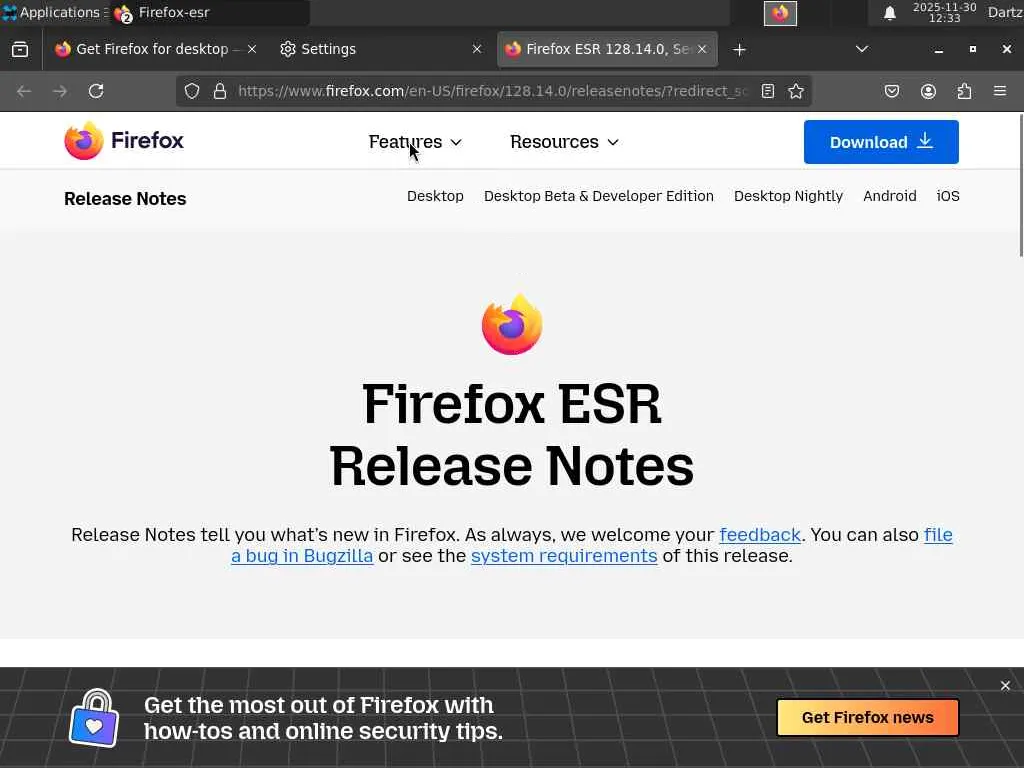Open Desktop Beta & Developer Edition link
Image resolution: width=1024 pixels, height=768 pixels.
[x=599, y=196]
